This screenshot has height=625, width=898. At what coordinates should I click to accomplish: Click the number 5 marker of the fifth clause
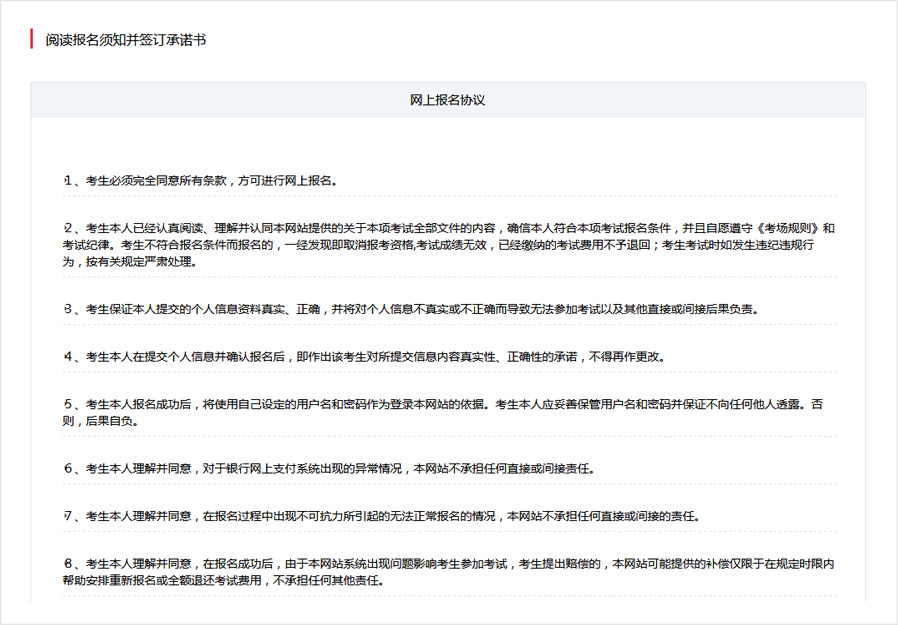coord(68,405)
